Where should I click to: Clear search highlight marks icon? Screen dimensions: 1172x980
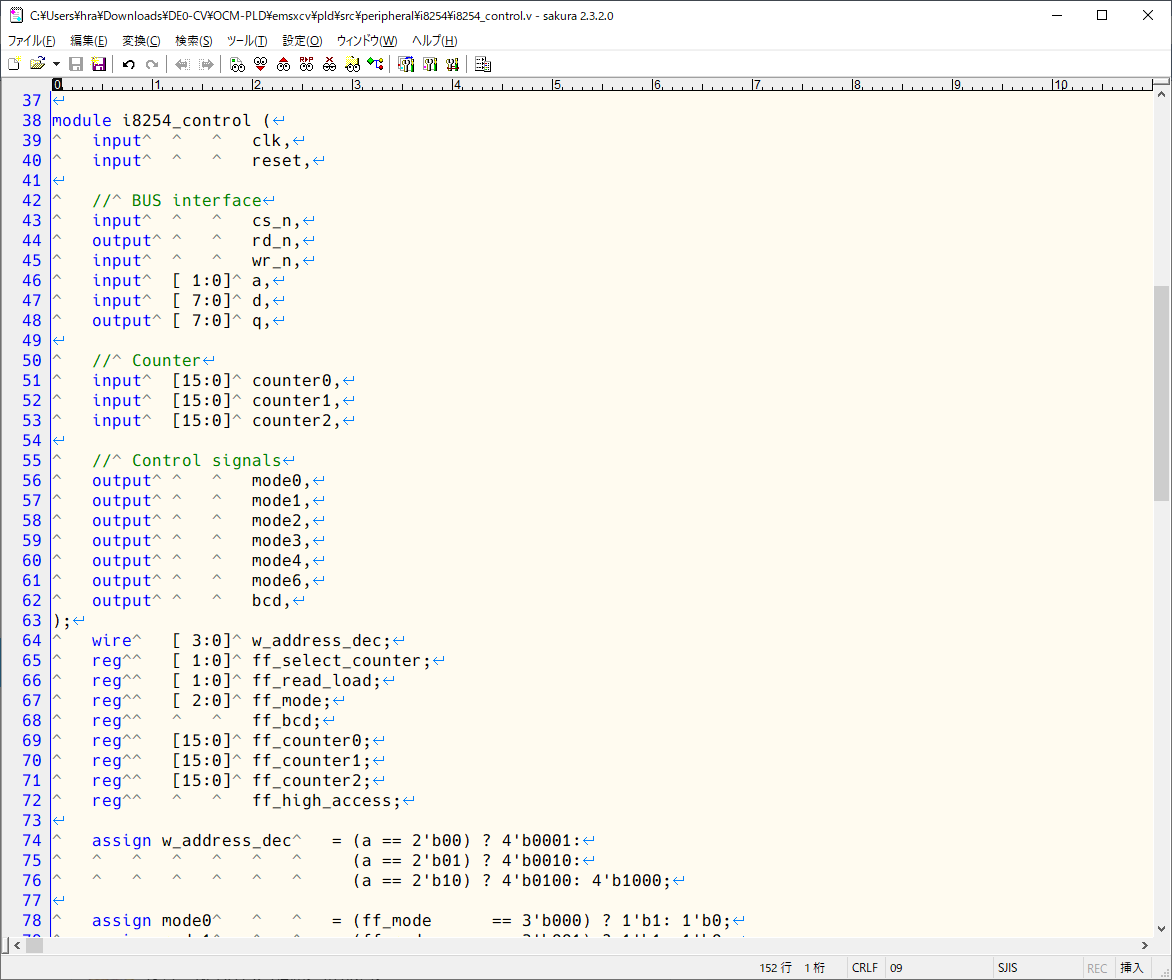click(330, 64)
